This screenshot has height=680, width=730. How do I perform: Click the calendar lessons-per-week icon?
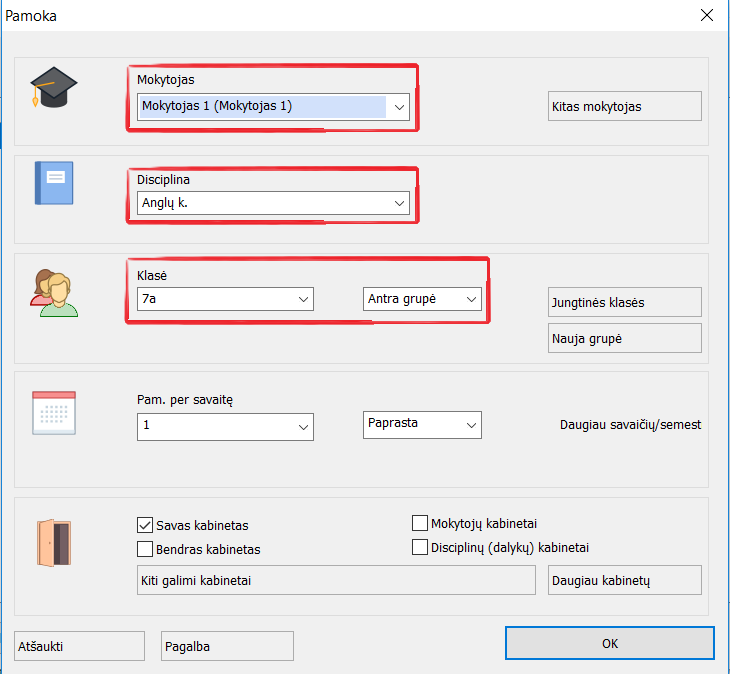54,411
